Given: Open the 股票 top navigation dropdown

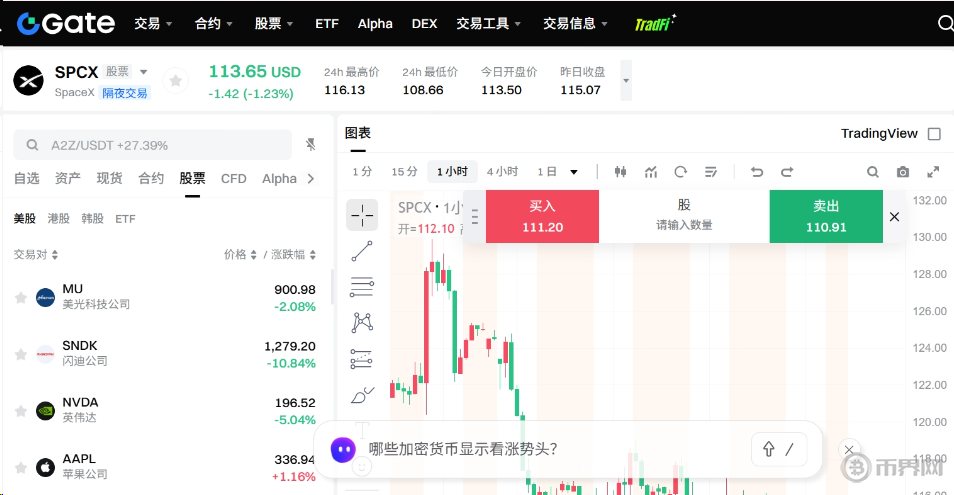Looking at the screenshot, I should pos(274,24).
